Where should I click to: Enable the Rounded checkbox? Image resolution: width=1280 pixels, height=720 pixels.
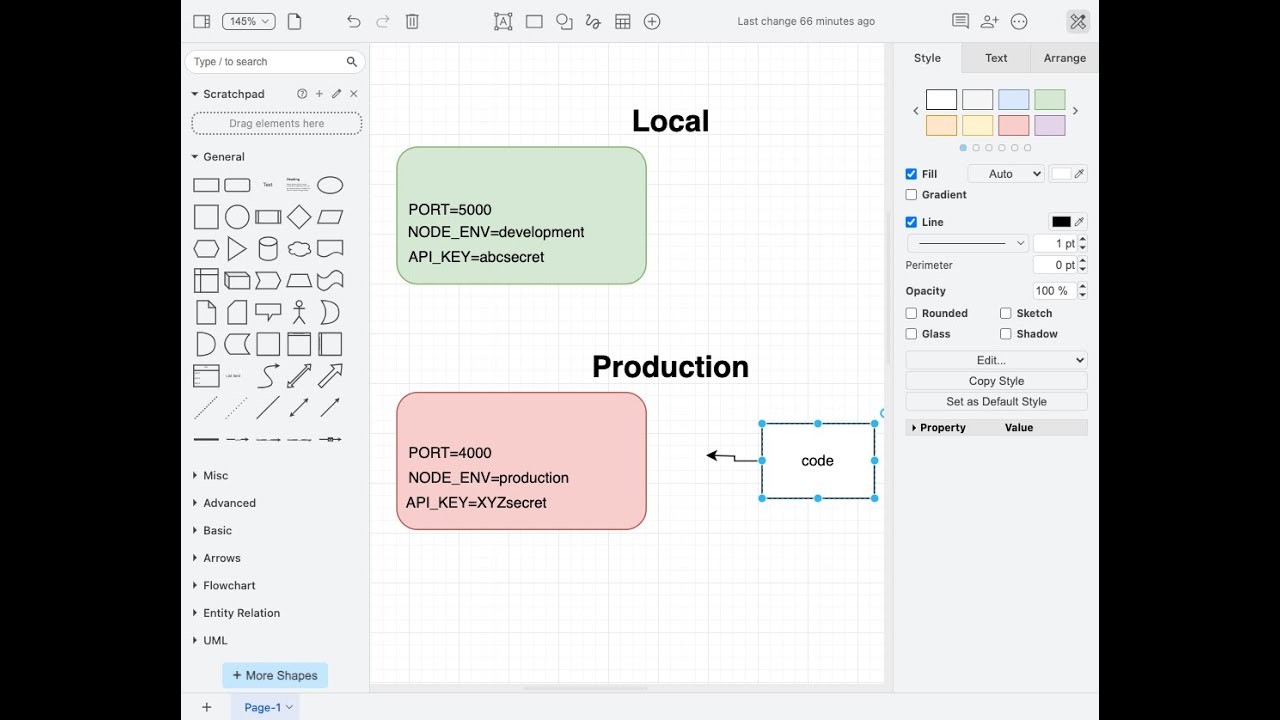911,313
